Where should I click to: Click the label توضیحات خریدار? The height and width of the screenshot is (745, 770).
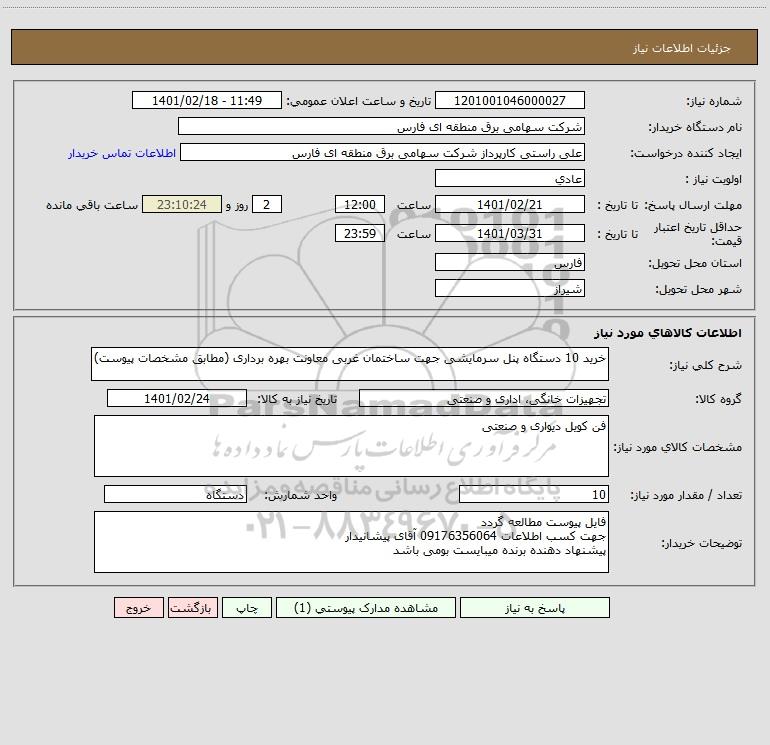tap(701, 544)
